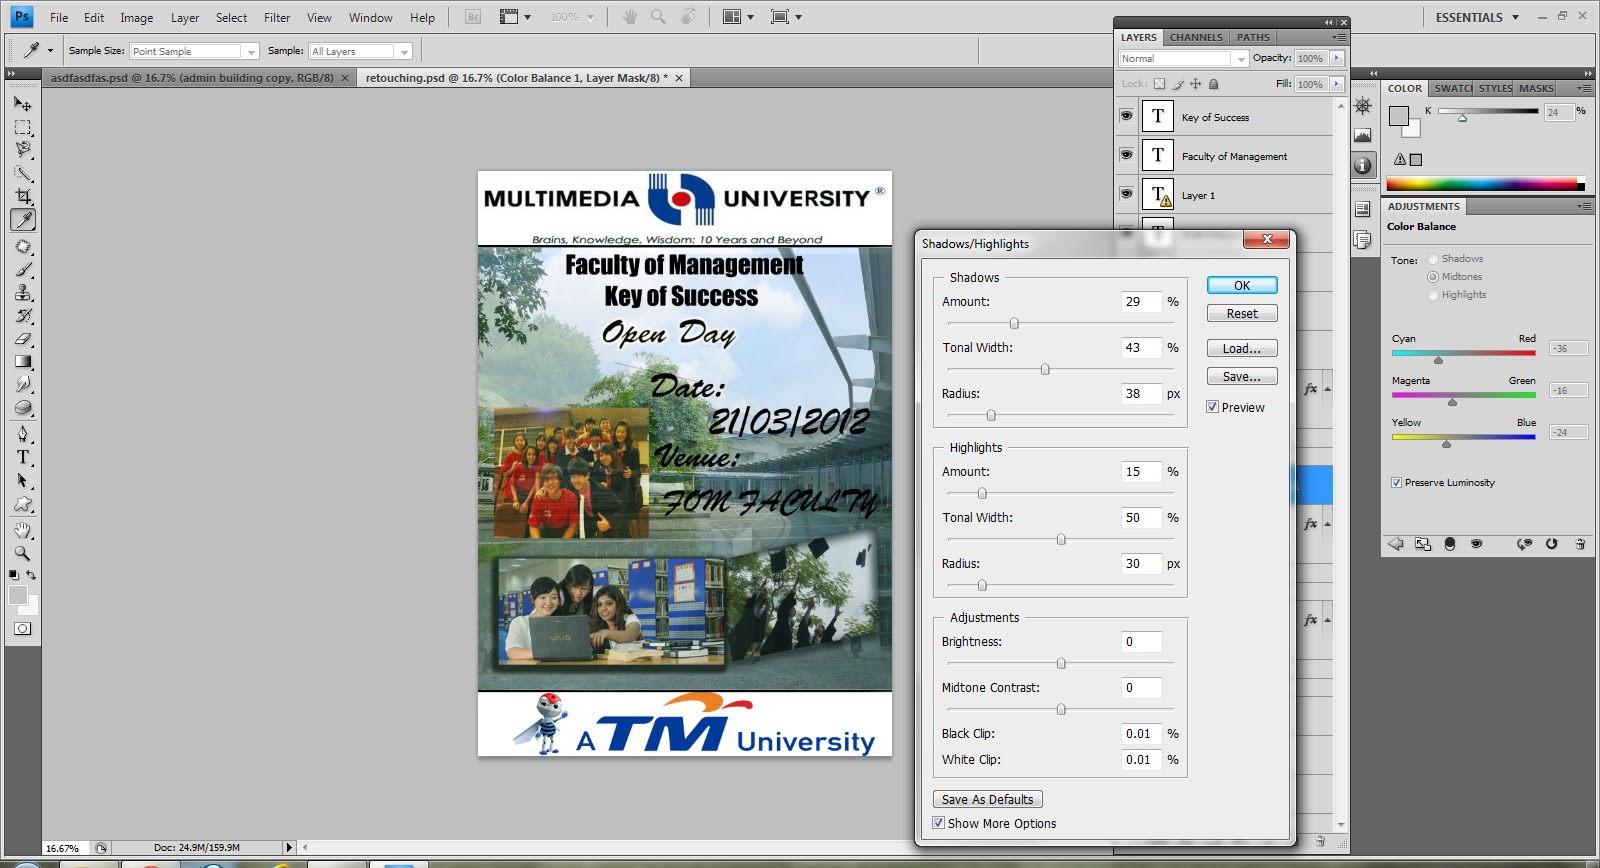The width and height of the screenshot is (1600, 868).
Task: Select the Move tool
Action: (23, 103)
